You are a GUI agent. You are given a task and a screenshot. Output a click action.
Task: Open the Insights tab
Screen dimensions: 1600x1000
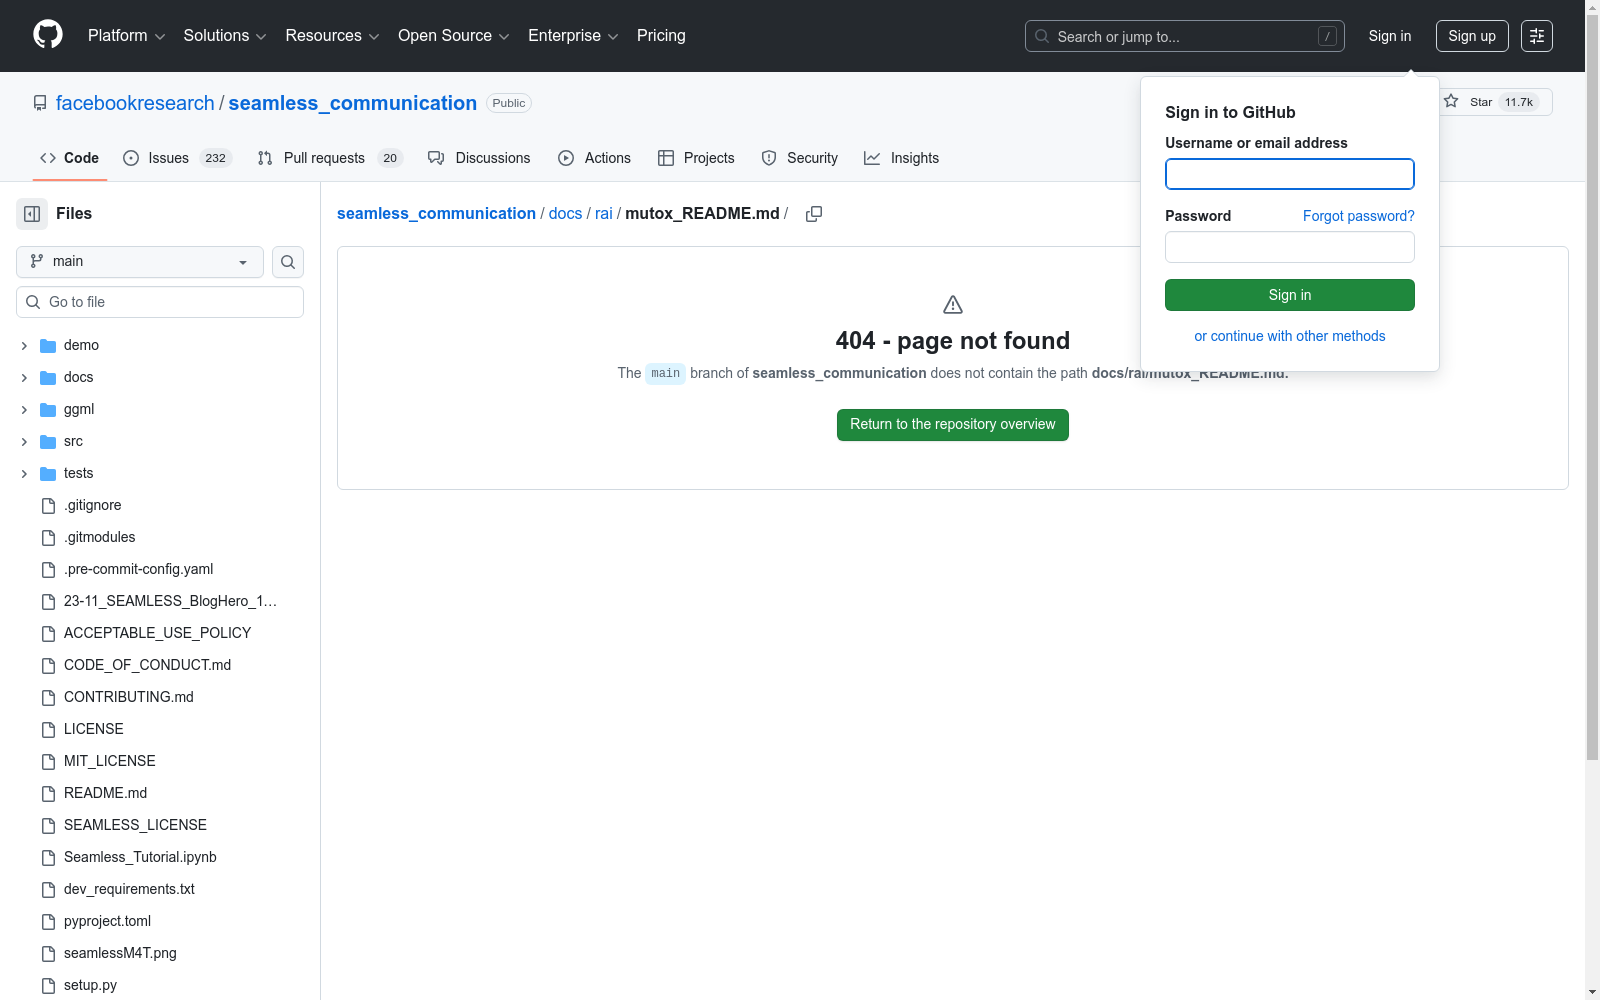(902, 158)
